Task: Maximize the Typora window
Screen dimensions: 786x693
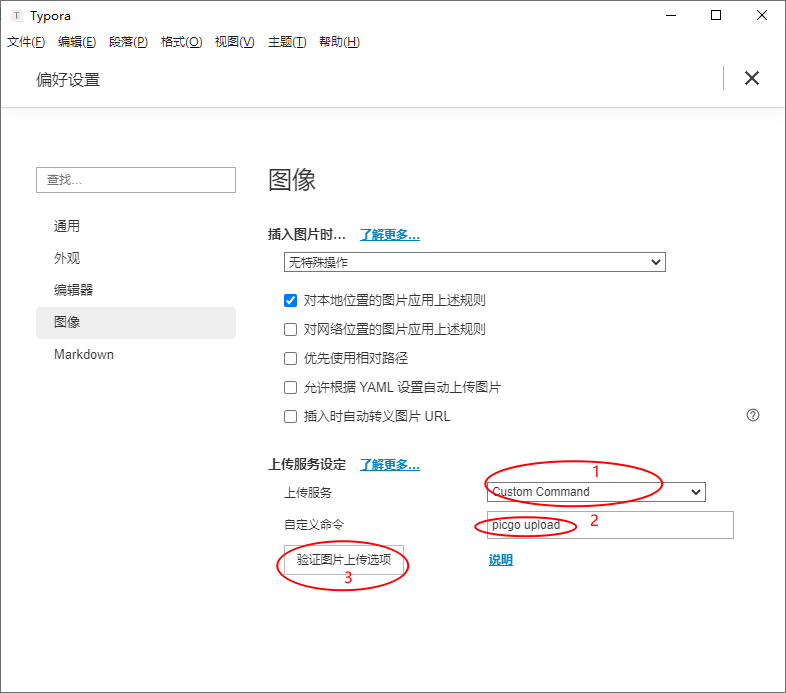Action: point(716,16)
